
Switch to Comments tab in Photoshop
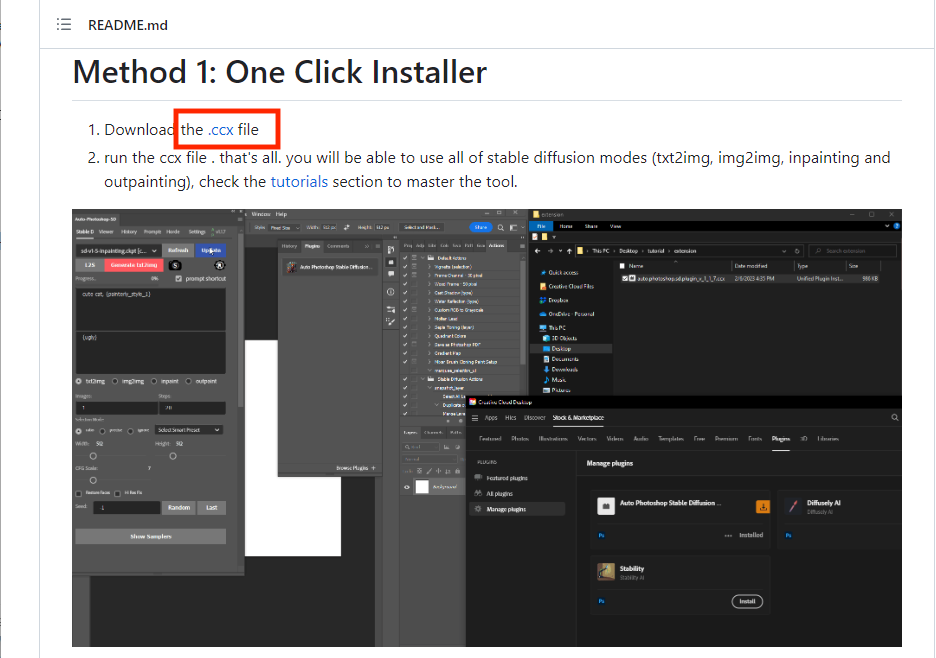(x=338, y=246)
